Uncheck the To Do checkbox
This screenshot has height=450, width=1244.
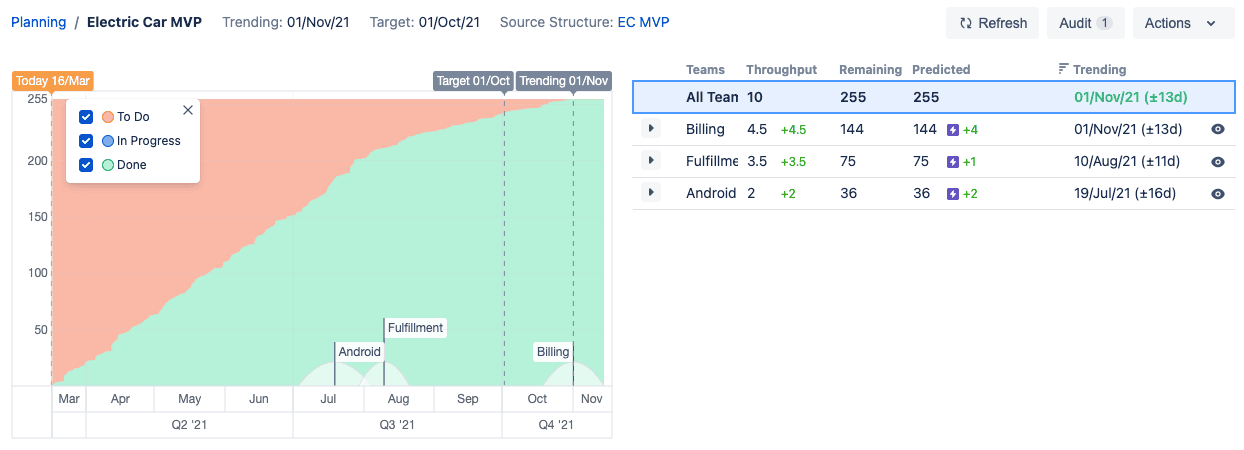[86, 117]
